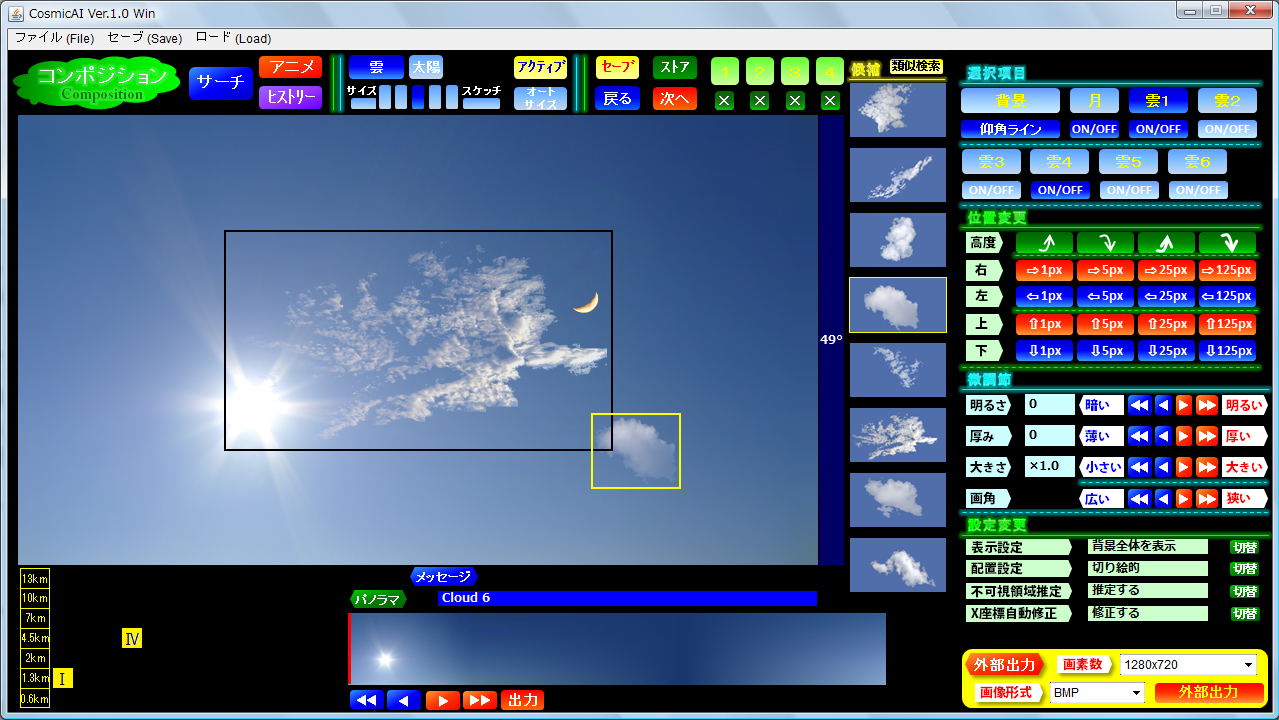This screenshot has height=720, width=1279.
Task: Click the yellow セーブ button in toolbar
Action: click(x=617, y=67)
